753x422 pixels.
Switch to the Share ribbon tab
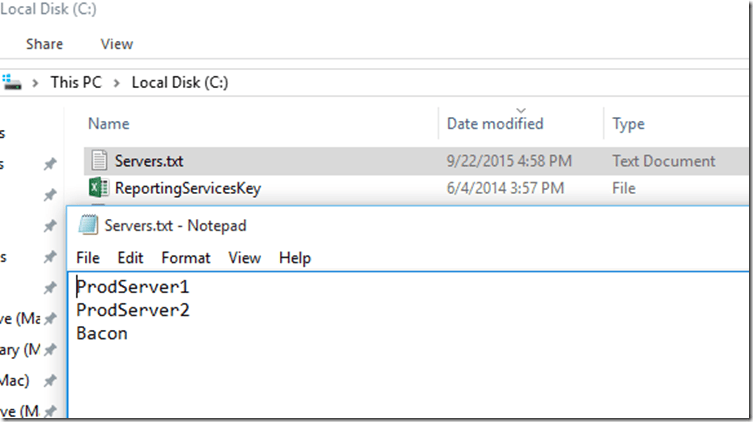pos(44,44)
